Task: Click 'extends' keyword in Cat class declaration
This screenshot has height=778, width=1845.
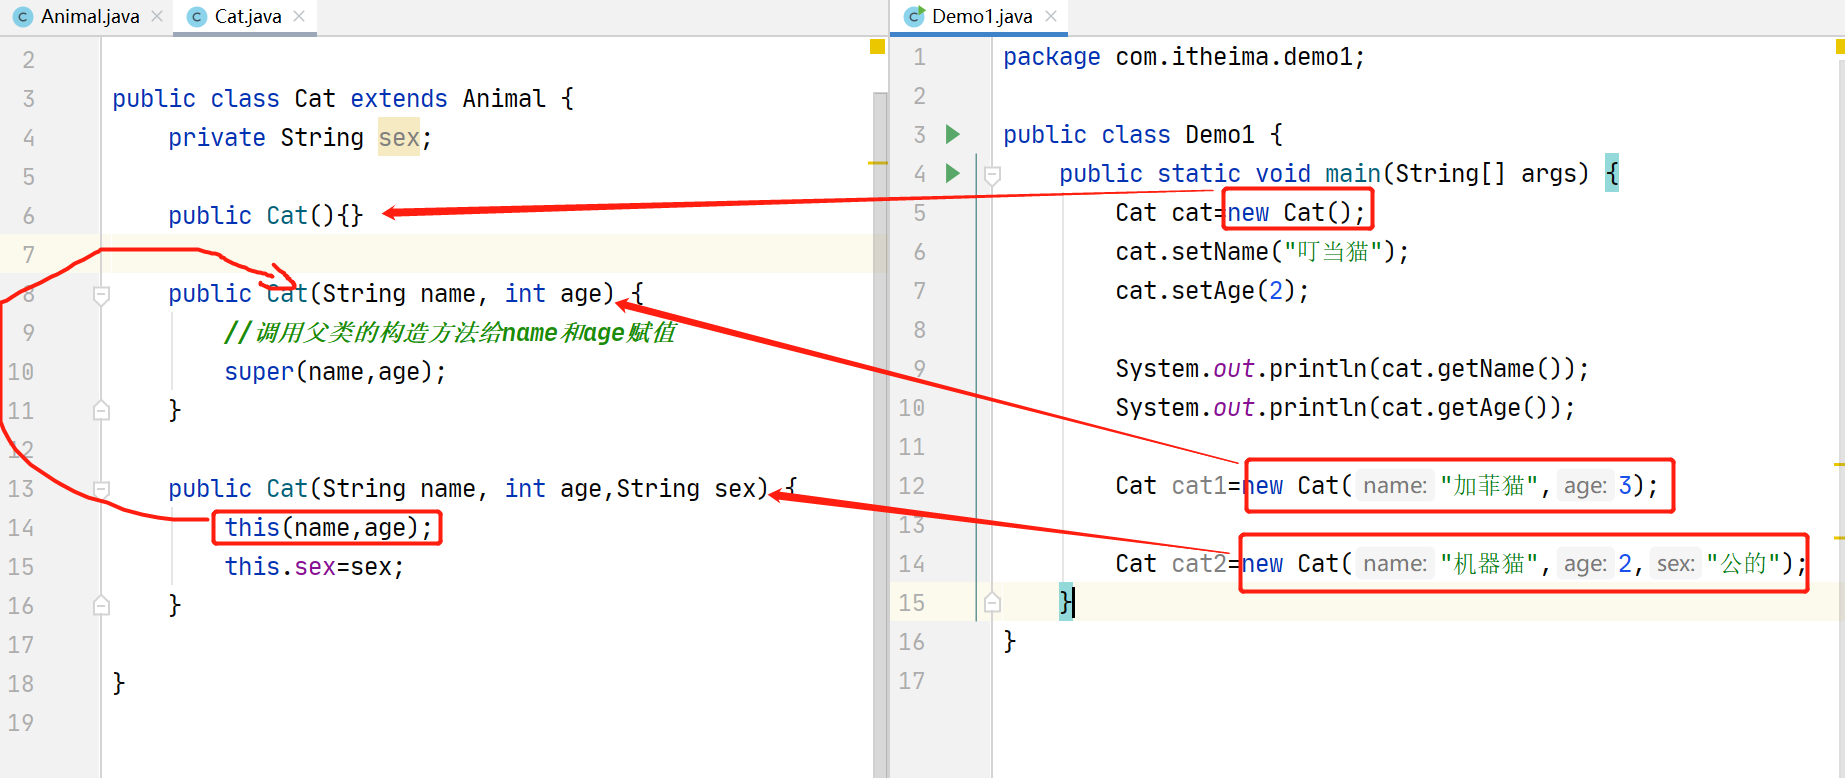Action: point(399,99)
